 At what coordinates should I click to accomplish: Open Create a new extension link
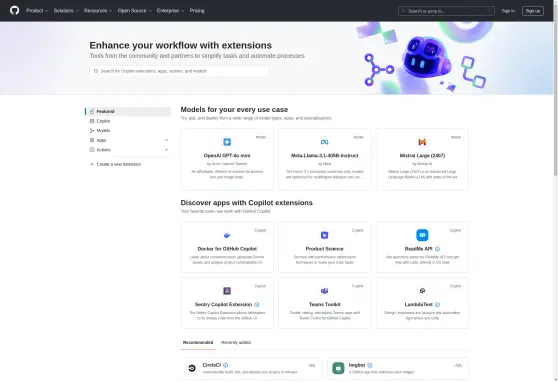[119, 164]
